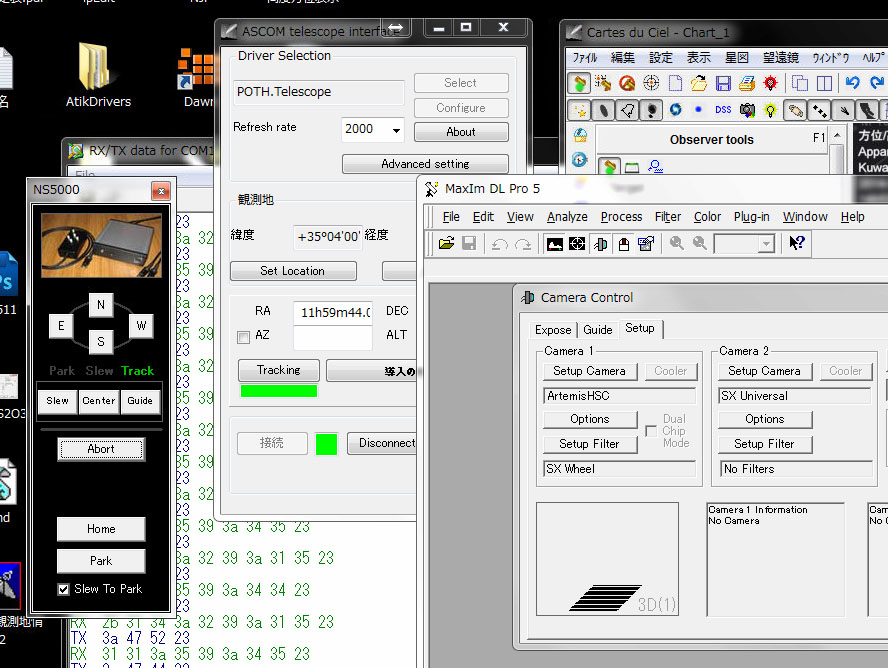Screen dimensions: 888x668
Task: Click the printer icon in Cartes du Ciel
Action: point(747,84)
